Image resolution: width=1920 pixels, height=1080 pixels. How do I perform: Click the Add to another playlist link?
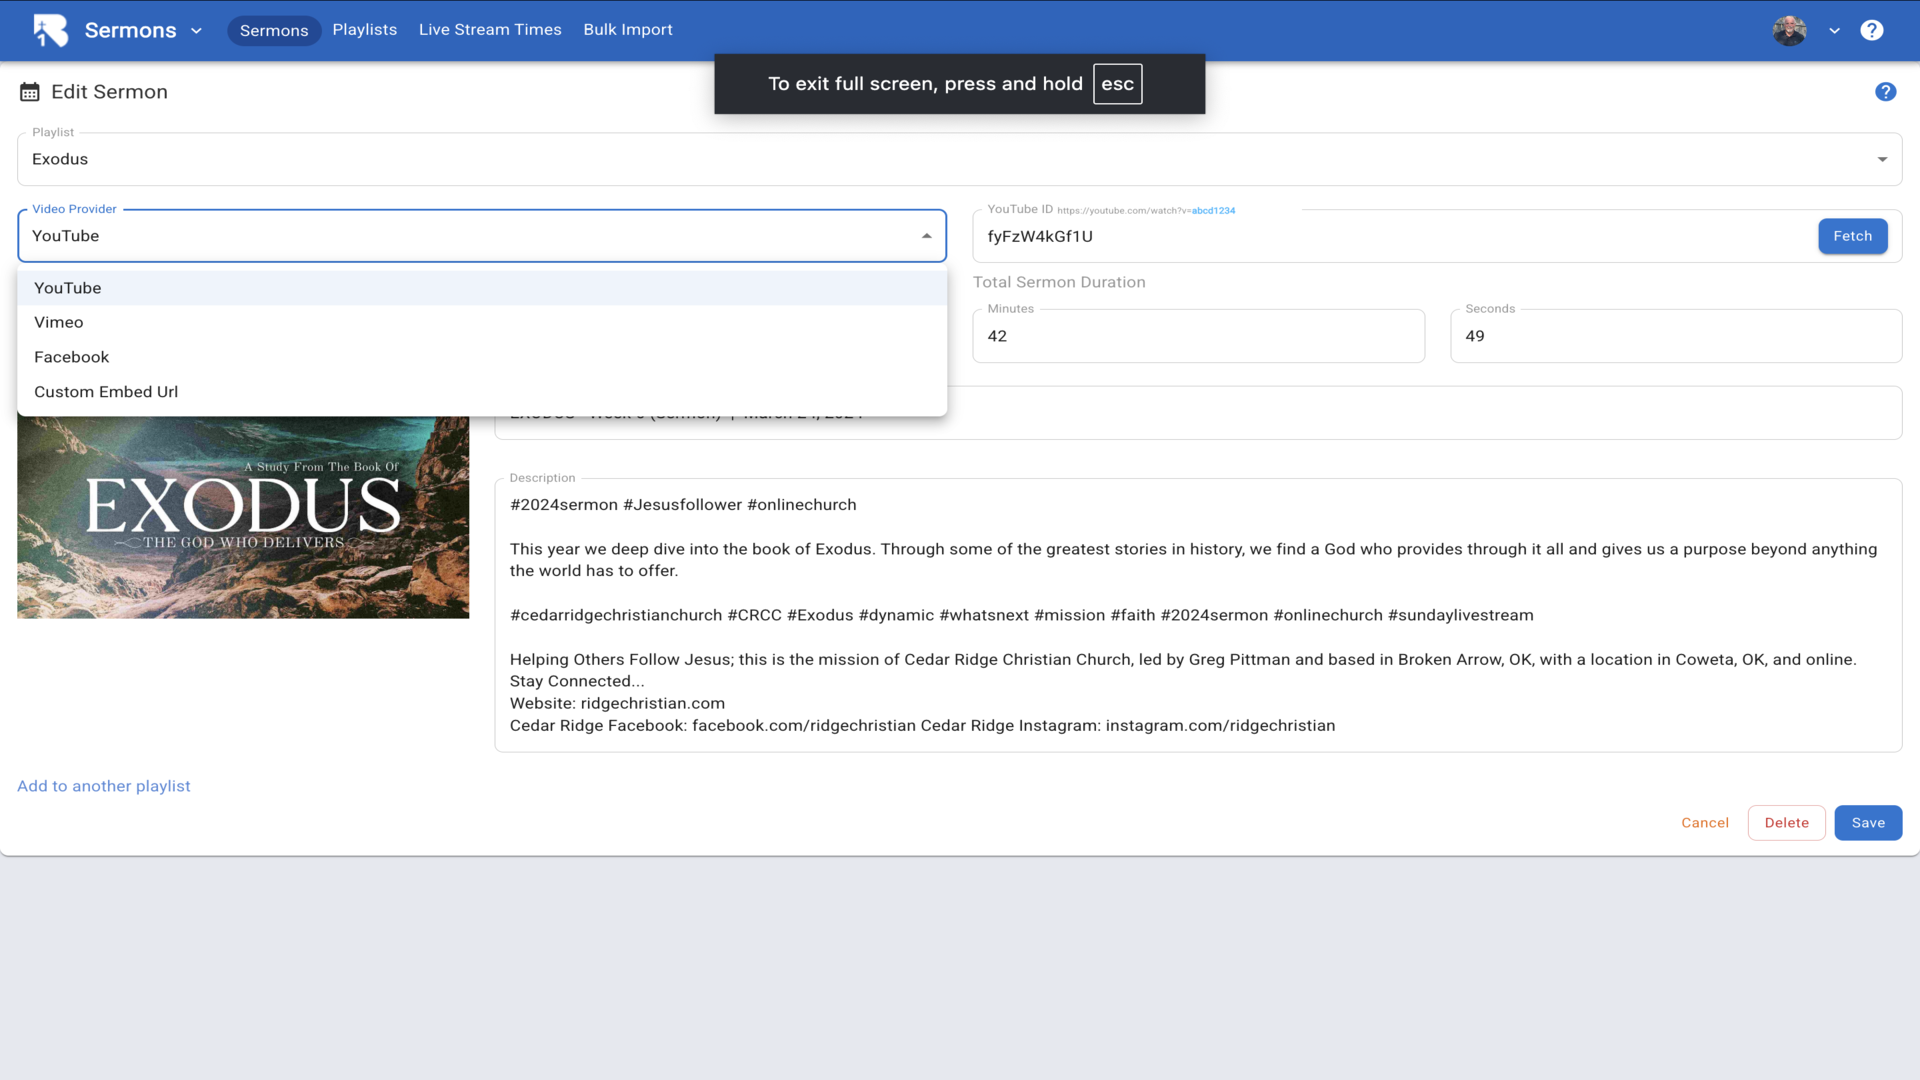103,786
